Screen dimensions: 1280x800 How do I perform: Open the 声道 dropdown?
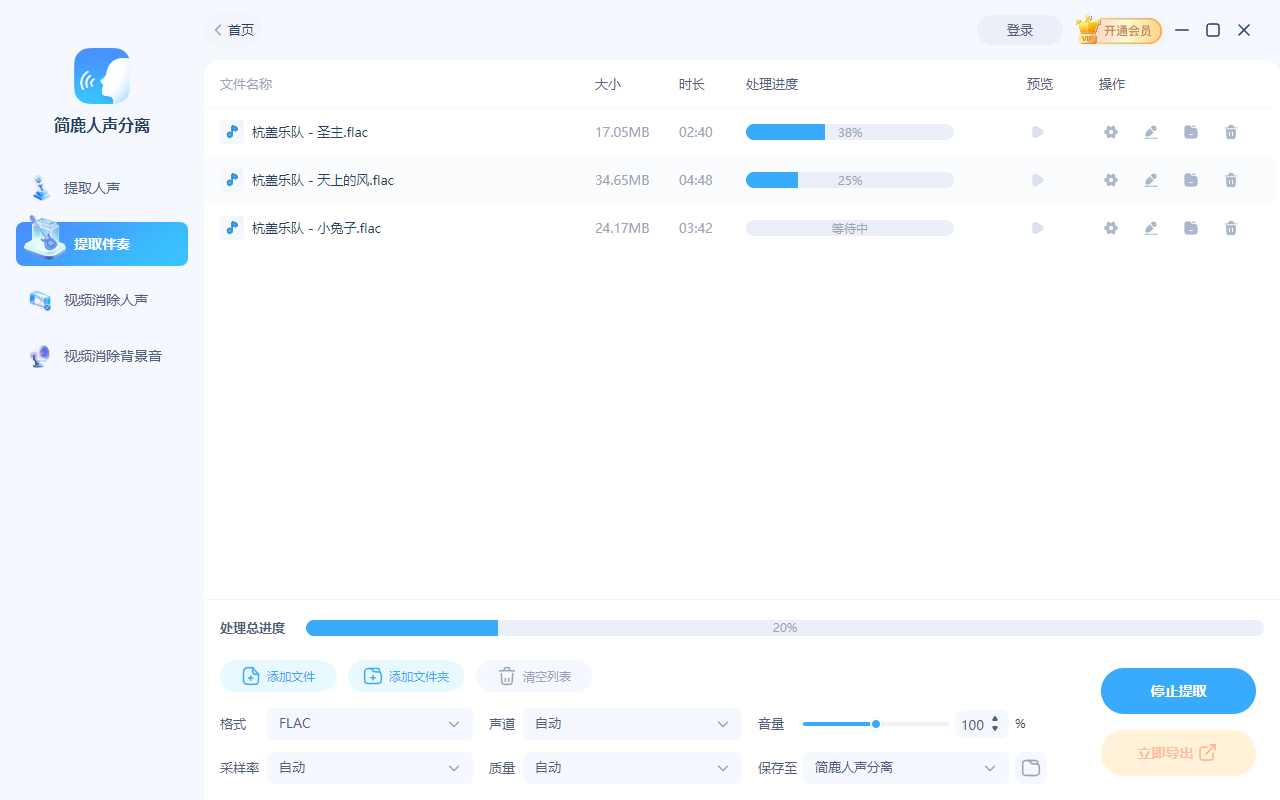pos(632,724)
